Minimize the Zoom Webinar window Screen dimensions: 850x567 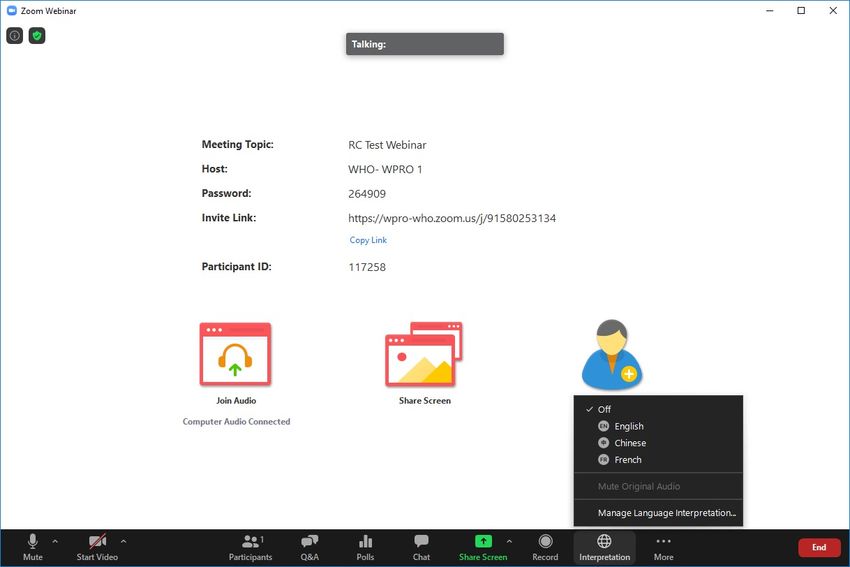[x=770, y=10]
